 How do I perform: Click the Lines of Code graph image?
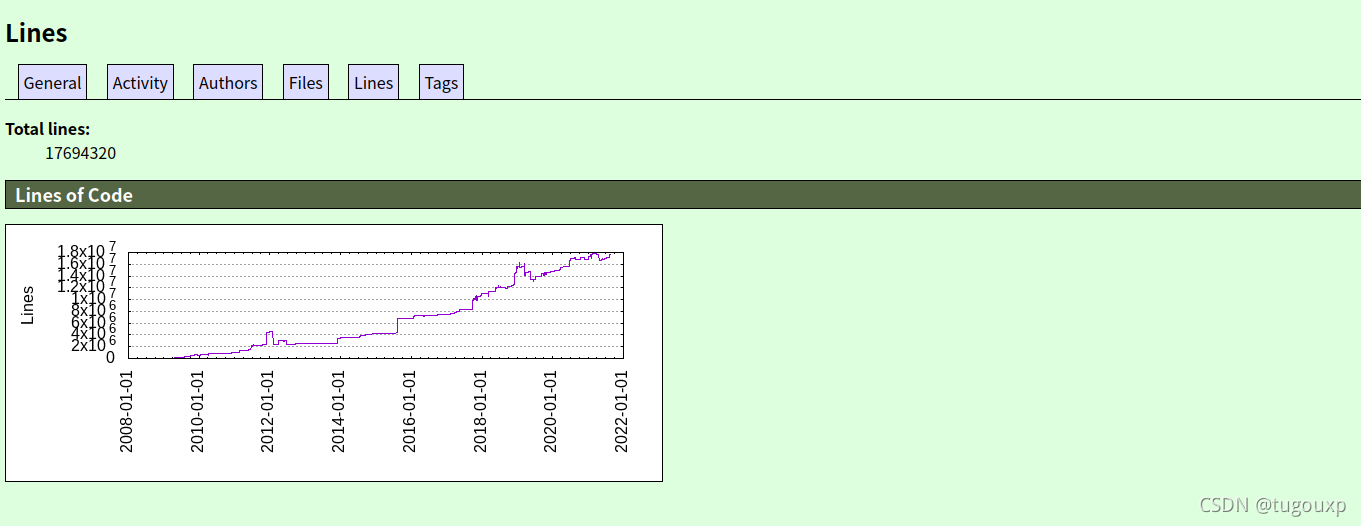point(334,353)
